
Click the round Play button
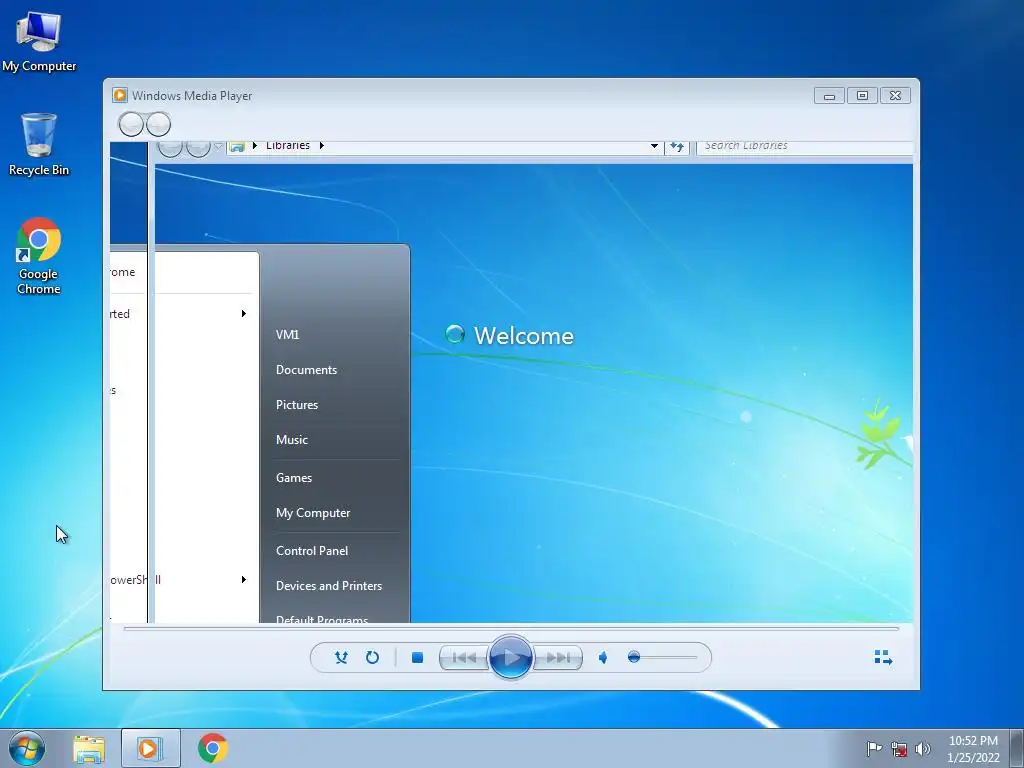(510, 658)
